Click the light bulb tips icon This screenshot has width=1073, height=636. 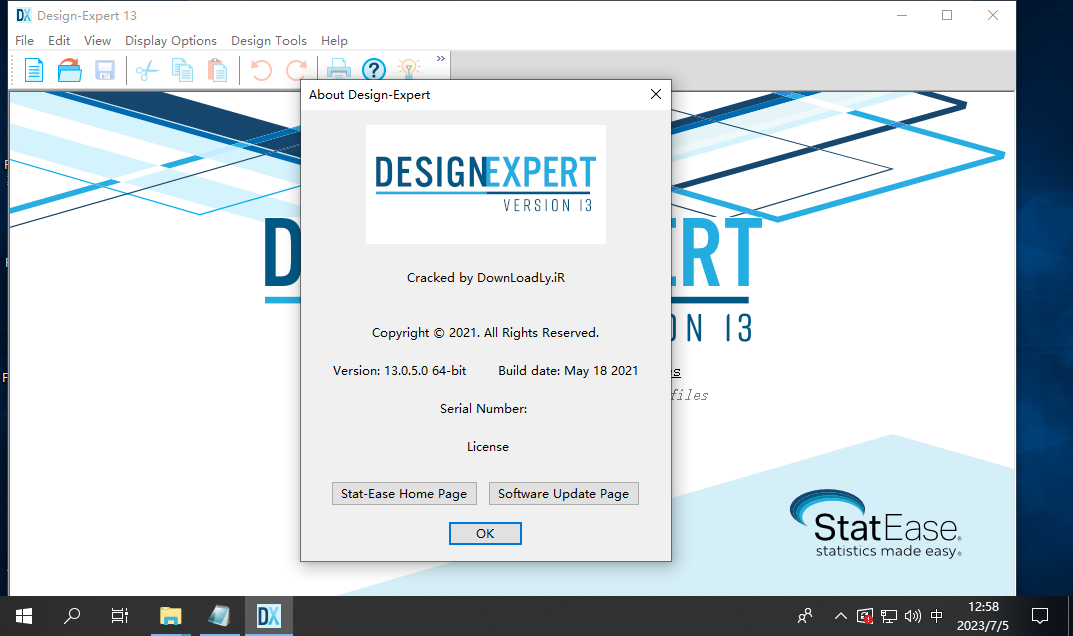point(409,68)
